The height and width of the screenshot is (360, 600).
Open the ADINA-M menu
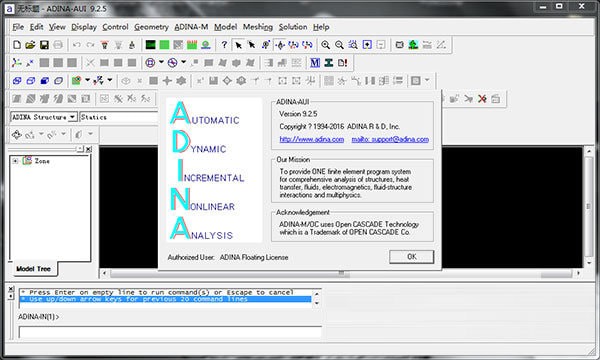point(191,27)
